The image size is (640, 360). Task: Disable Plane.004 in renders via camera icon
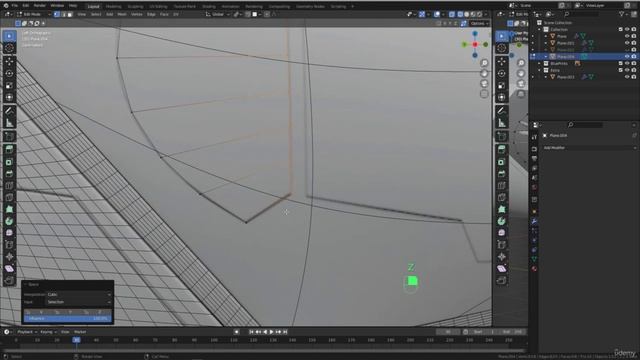pyautogui.click(x=634, y=56)
